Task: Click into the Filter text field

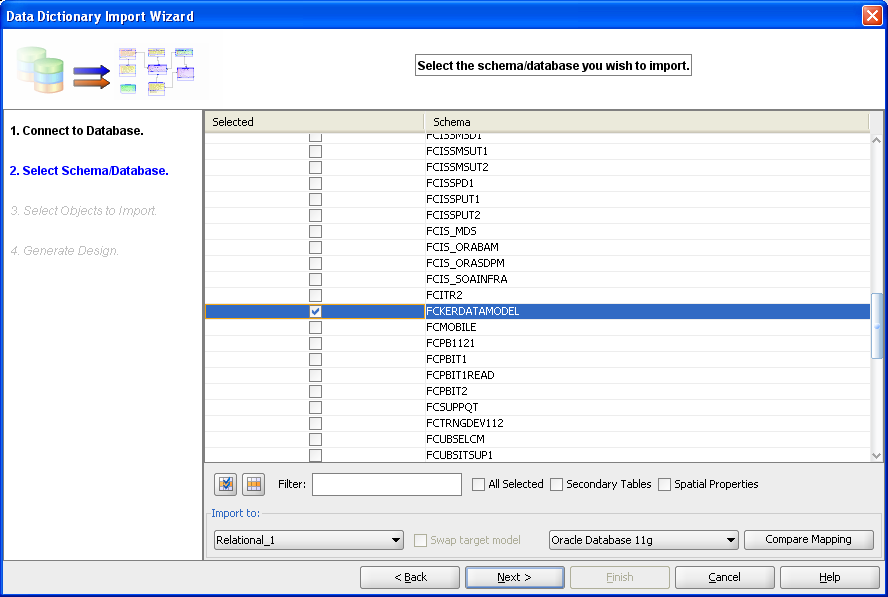Action: click(x=387, y=484)
